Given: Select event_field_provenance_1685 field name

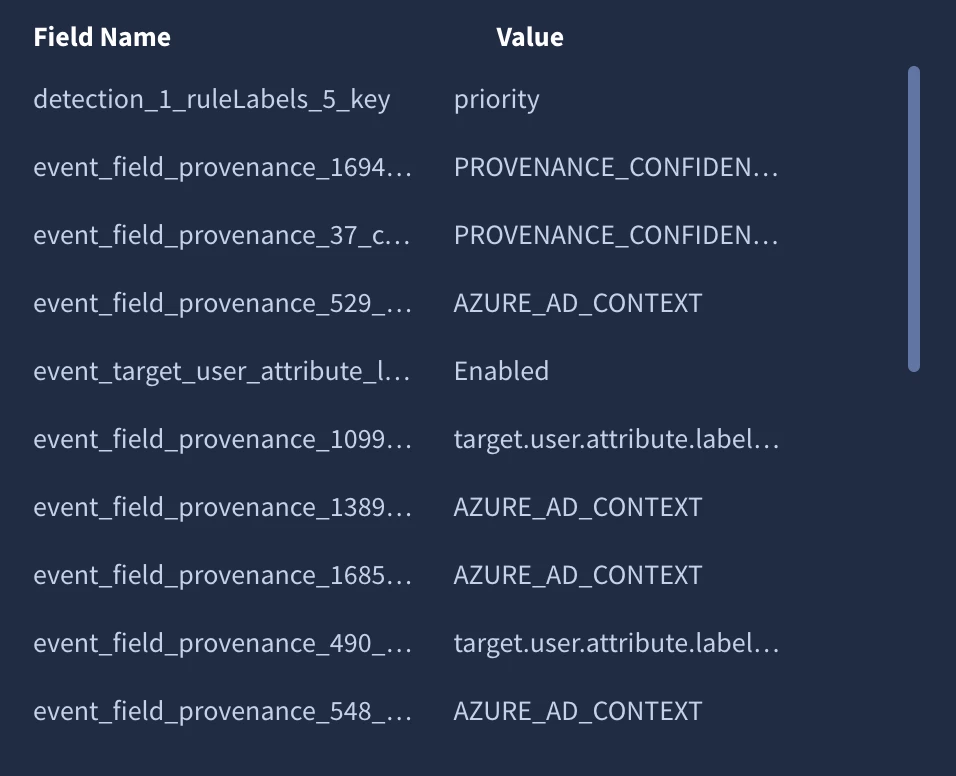Looking at the screenshot, I should pos(223,575).
